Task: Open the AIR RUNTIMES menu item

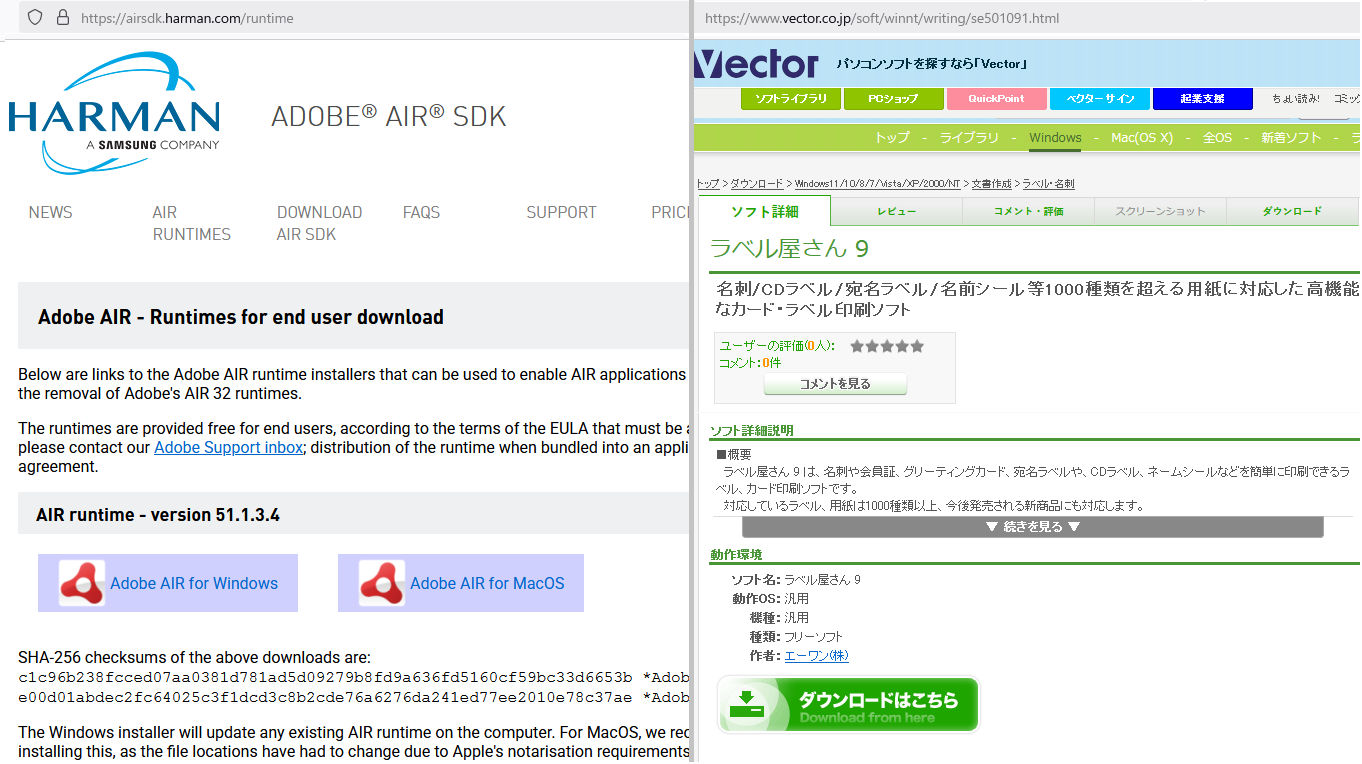Action: 191,223
